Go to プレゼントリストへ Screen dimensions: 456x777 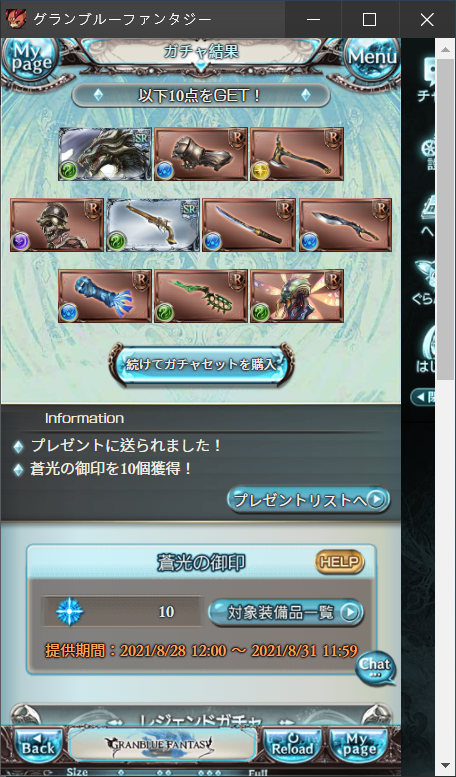(x=308, y=500)
